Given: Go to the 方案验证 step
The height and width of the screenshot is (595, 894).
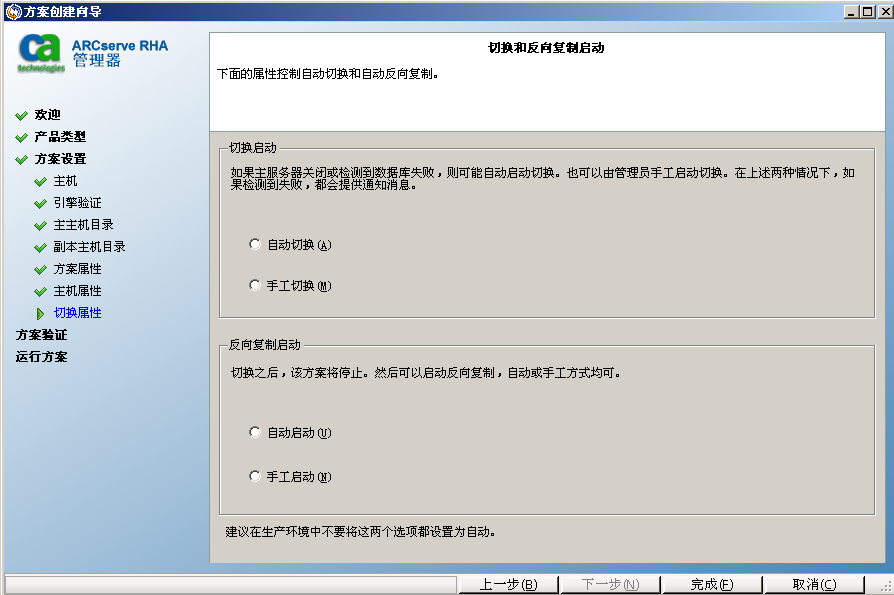Looking at the screenshot, I should pos(36,334).
